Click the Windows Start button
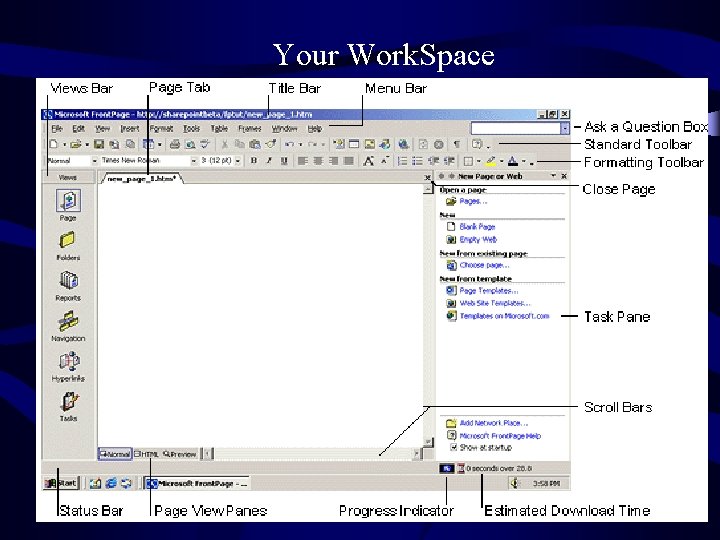 (x=61, y=483)
